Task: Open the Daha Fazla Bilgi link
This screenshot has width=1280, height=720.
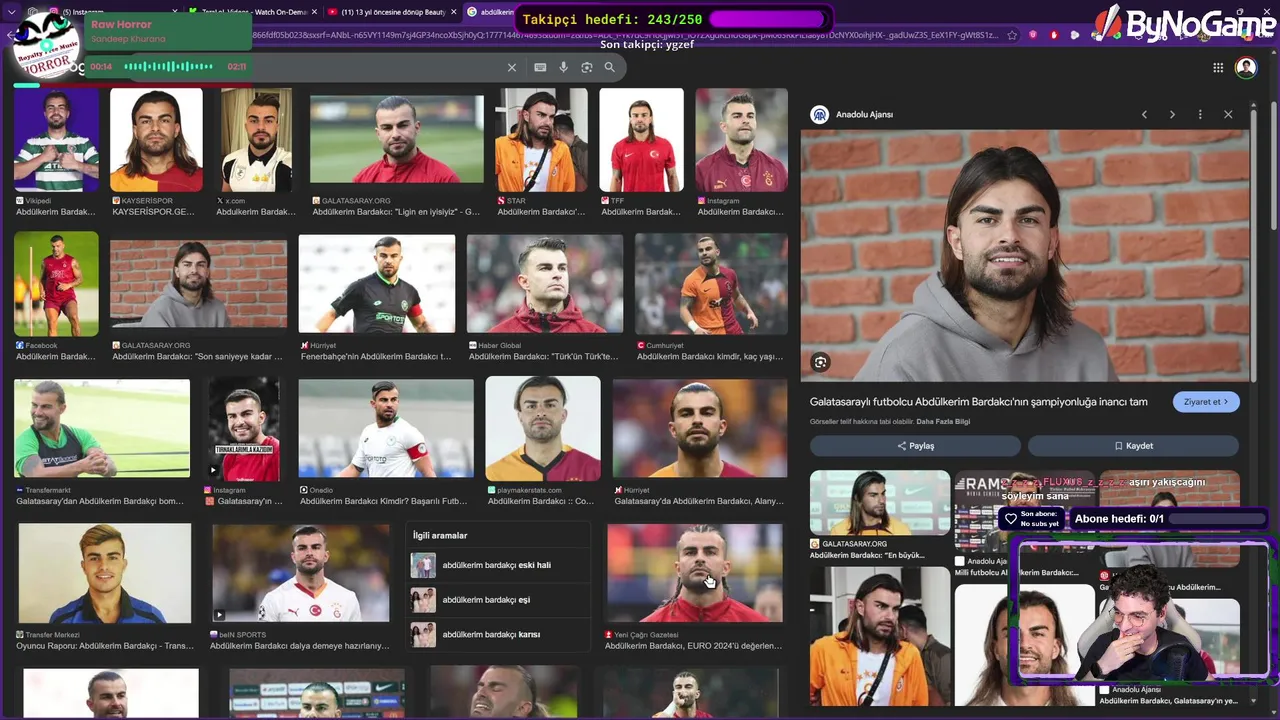Action: 943,422
